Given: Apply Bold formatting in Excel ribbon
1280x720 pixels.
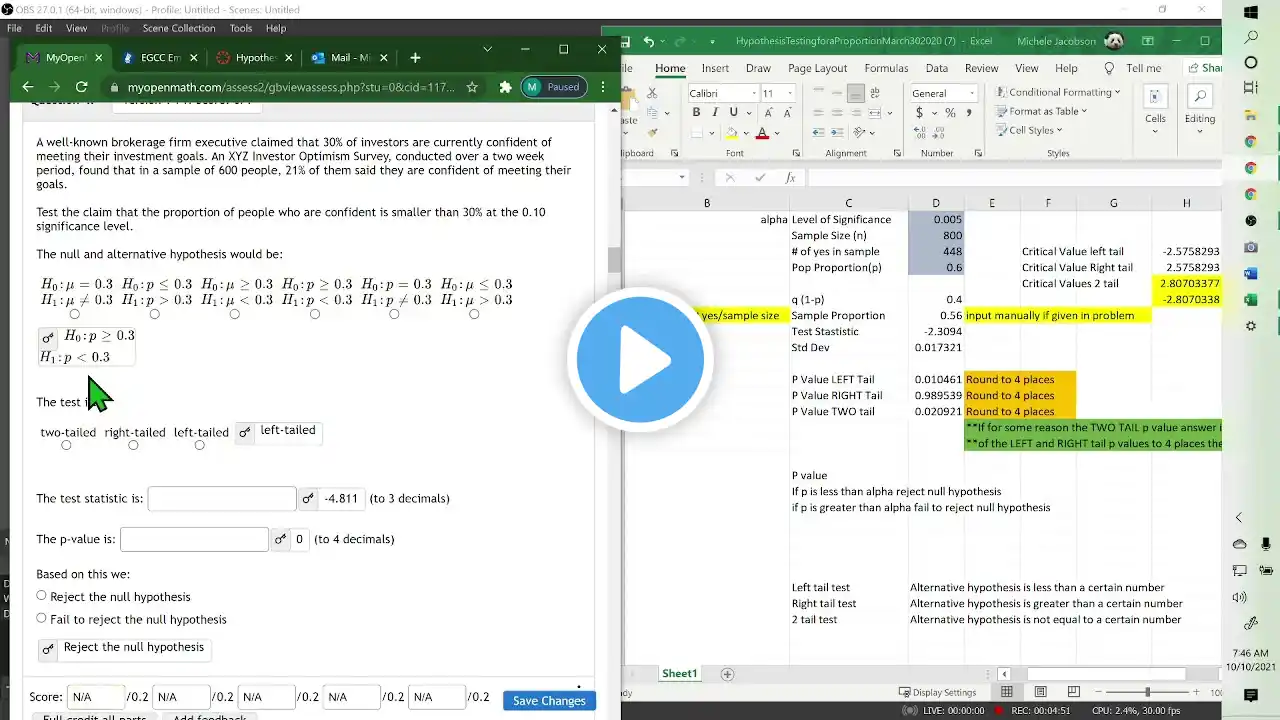Looking at the screenshot, I should coord(696,112).
